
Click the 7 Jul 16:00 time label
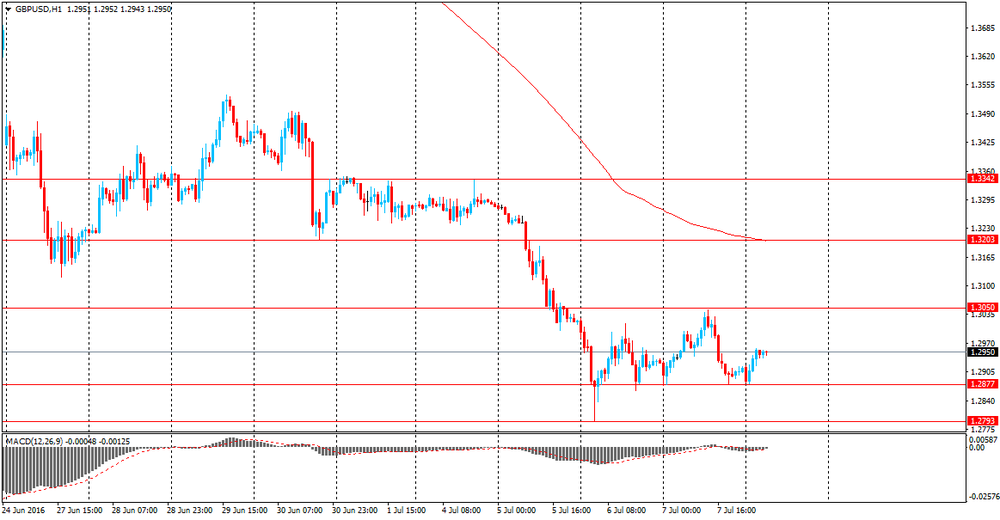[x=737, y=510]
